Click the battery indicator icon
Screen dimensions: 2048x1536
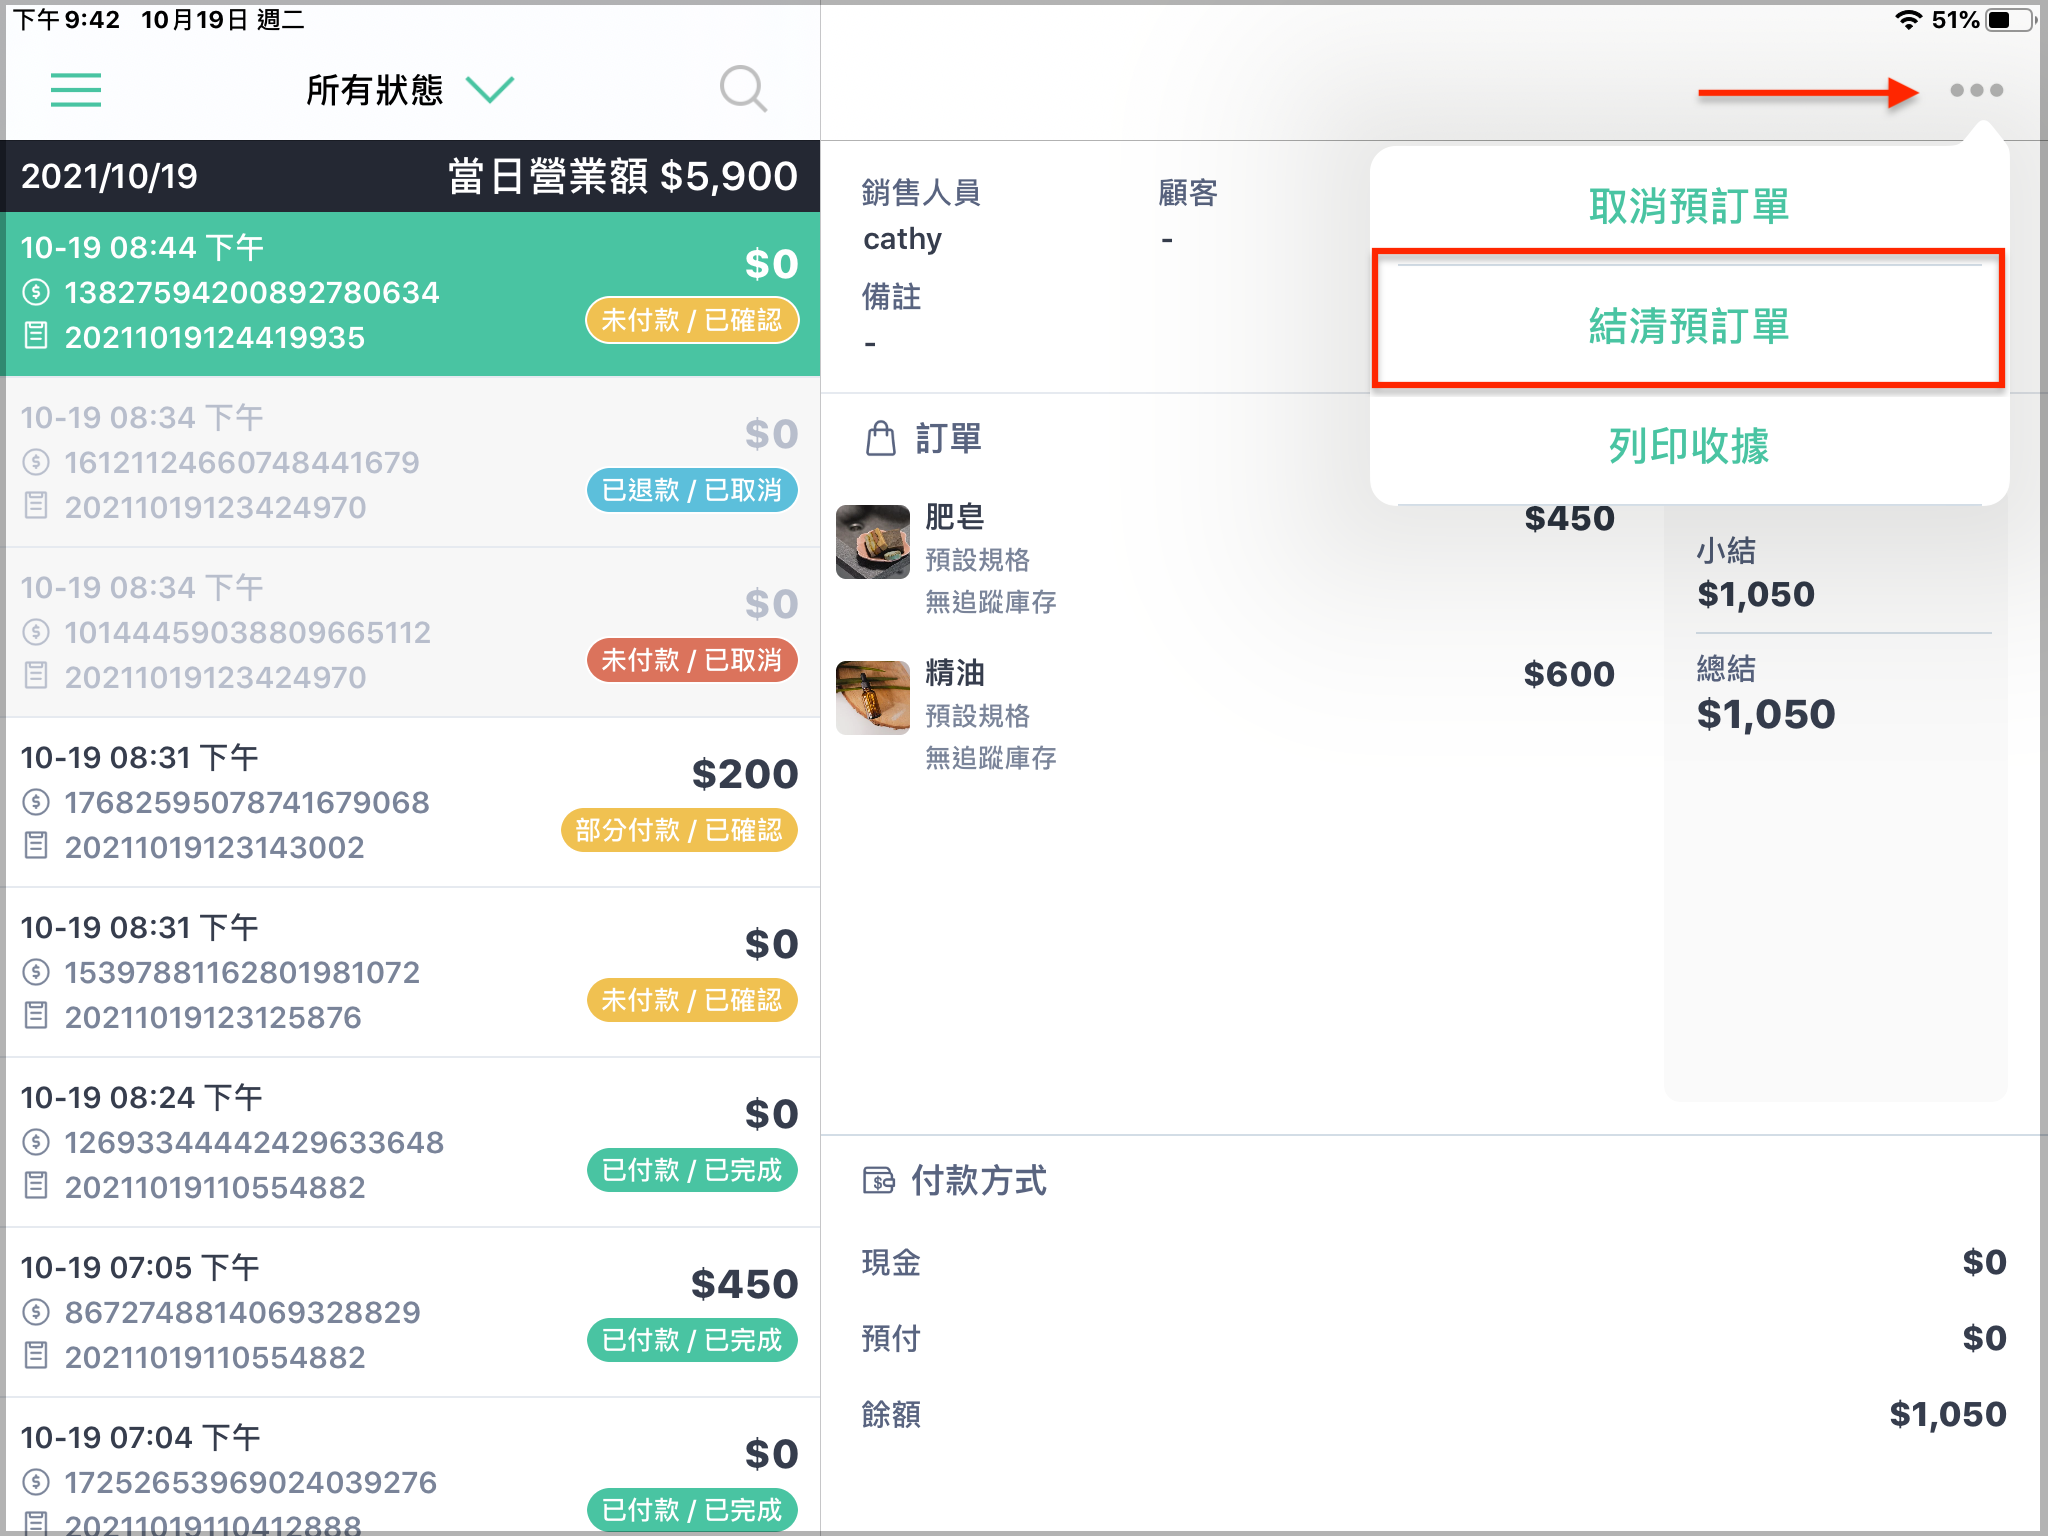coord(2011,20)
